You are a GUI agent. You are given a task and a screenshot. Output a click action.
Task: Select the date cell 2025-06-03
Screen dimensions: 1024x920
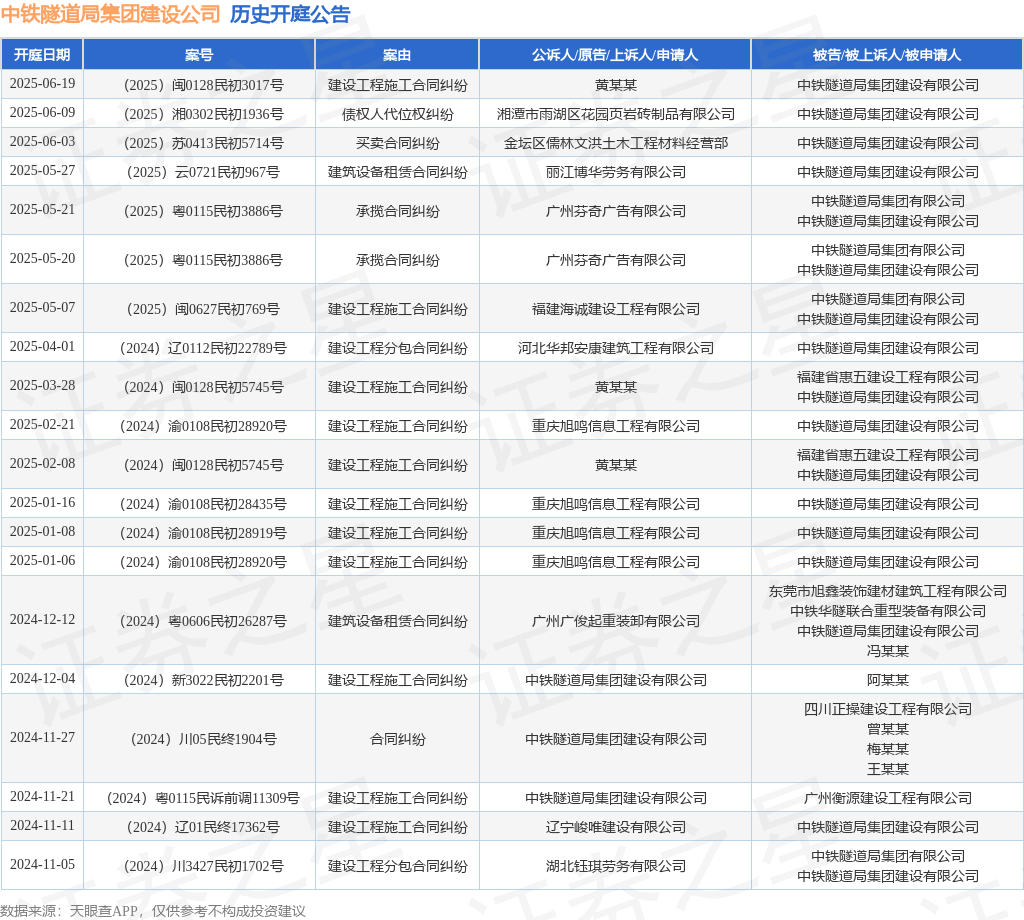pyautogui.click(x=42, y=142)
